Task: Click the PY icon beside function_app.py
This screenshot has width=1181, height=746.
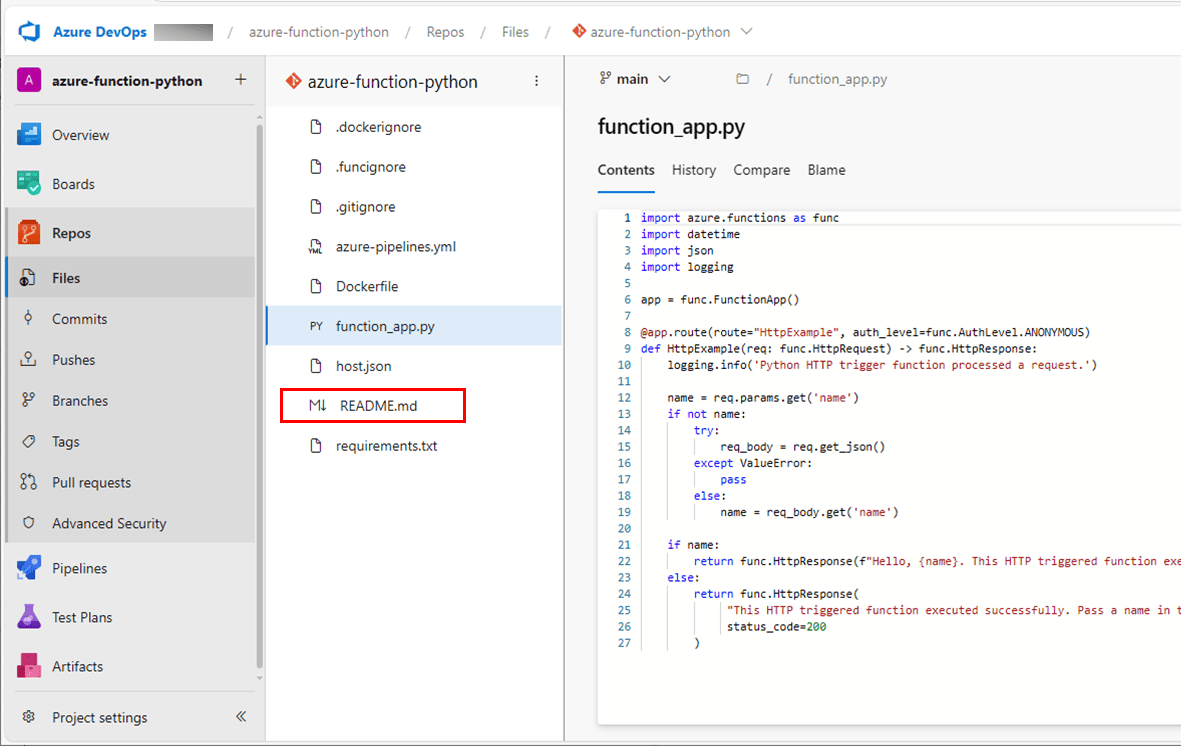Action: [x=316, y=326]
